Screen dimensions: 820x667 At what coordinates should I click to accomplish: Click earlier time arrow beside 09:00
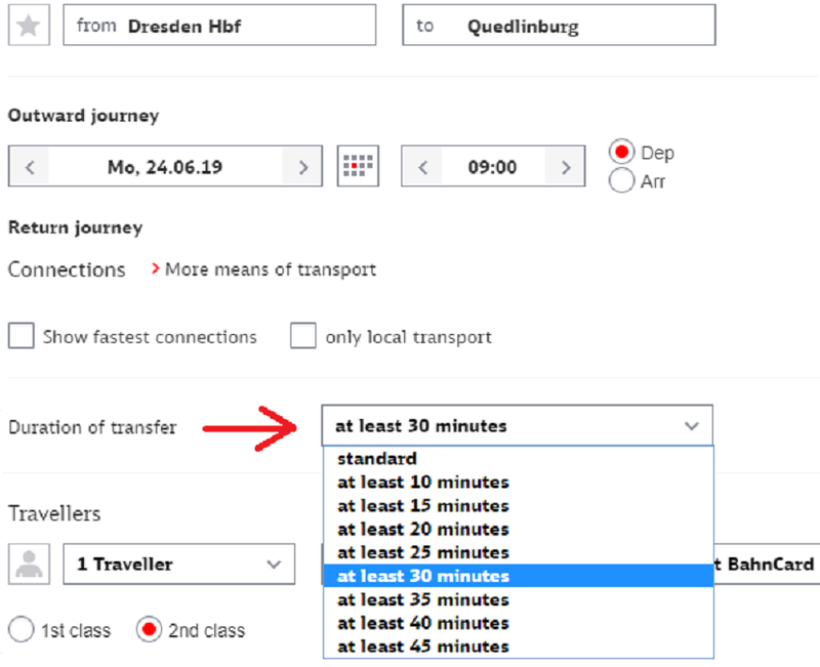point(422,167)
